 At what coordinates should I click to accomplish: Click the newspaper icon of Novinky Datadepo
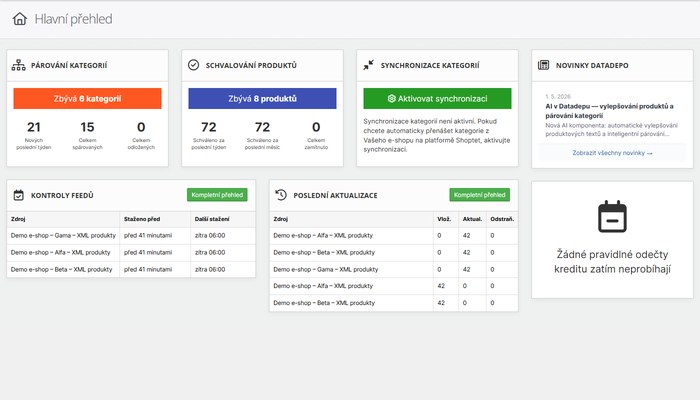point(543,65)
